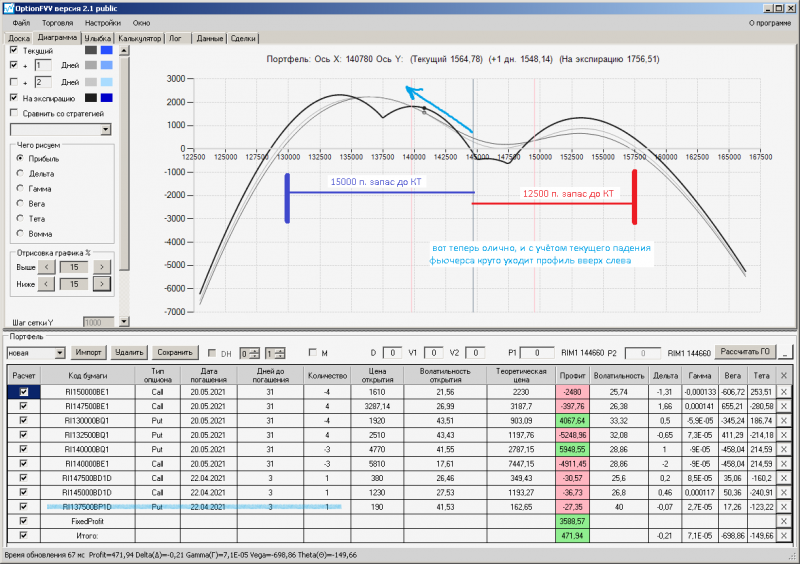Click the second DH spinner control
The width and height of the screenshot is (800, 564).
tap(276, 353)
